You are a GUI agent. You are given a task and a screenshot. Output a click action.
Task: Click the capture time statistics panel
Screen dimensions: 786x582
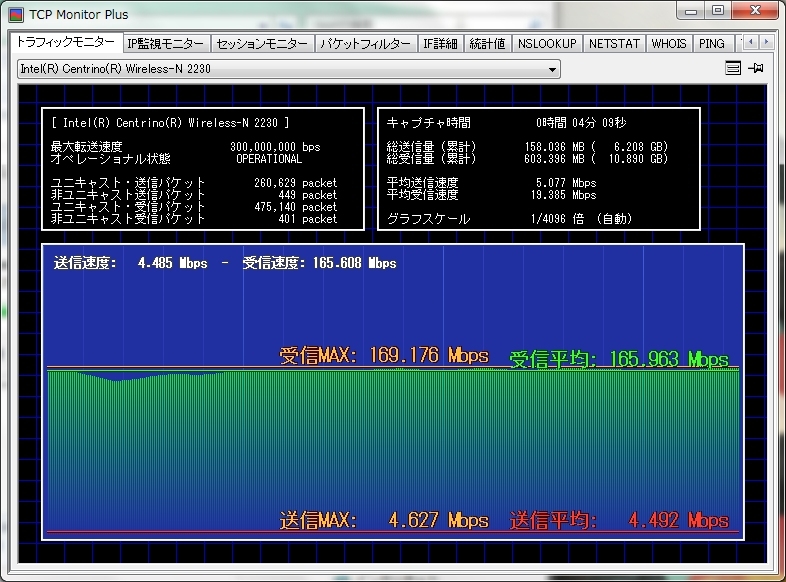tap(537, 169)
